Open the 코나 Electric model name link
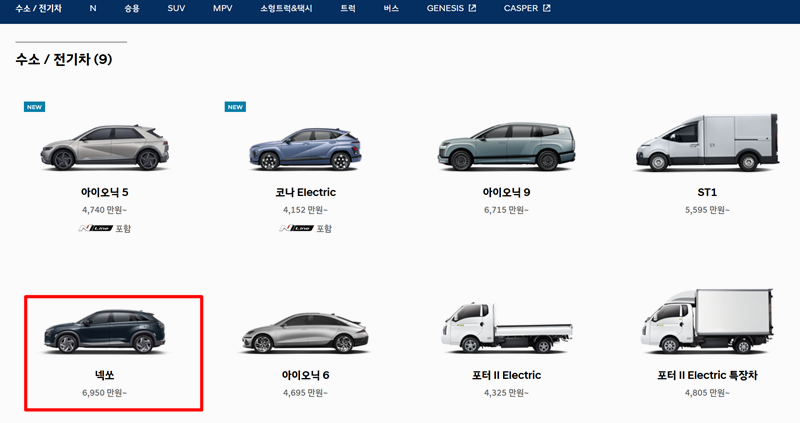Screen dimensions: 800x423 [305, 192]
